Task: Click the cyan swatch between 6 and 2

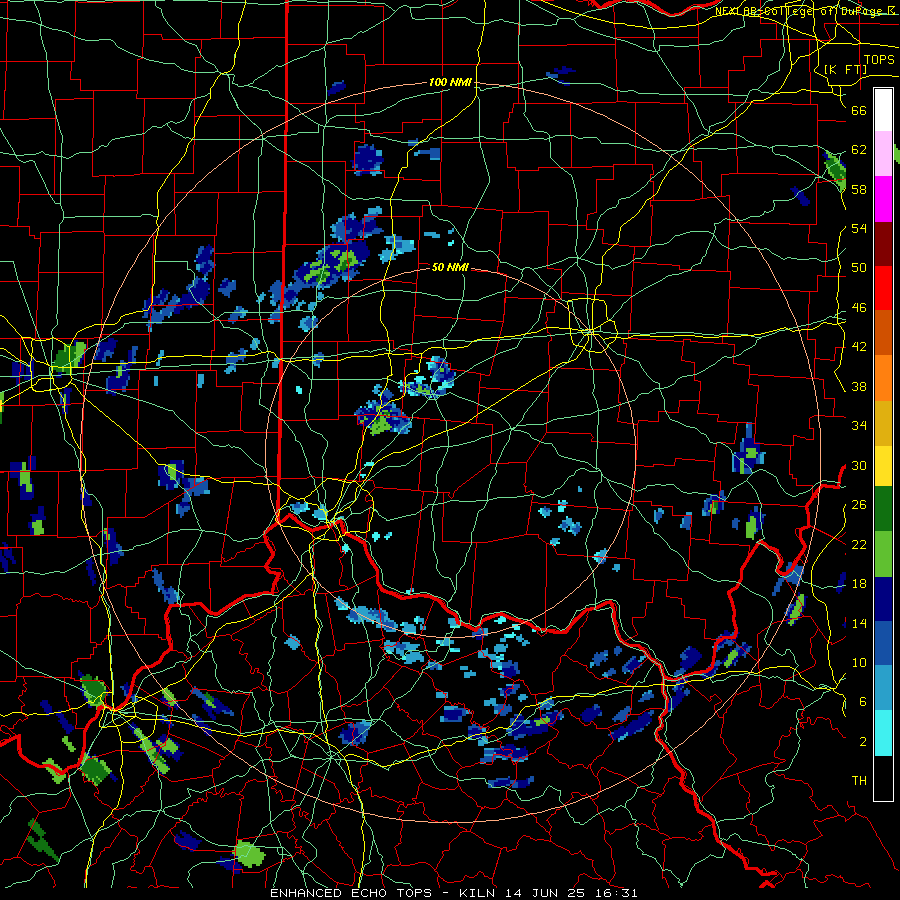Action: (883, 733)
